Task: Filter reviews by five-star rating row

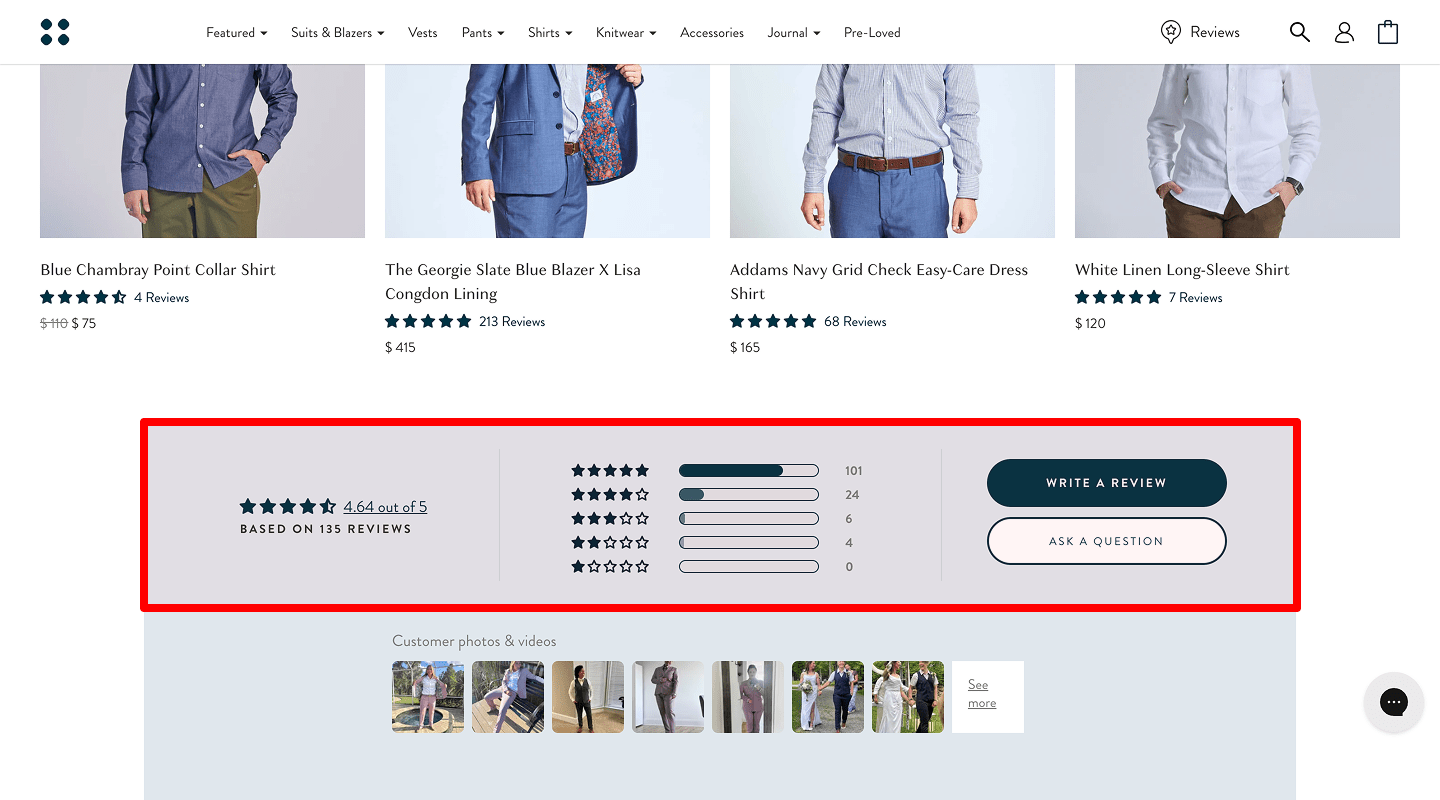Action: [610, 471]
